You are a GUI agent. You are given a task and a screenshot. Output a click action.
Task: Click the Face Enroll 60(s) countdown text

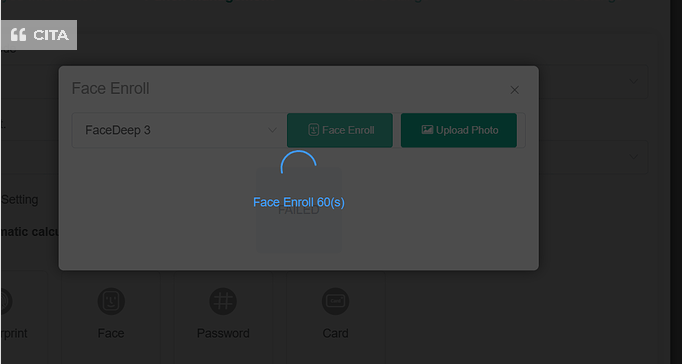pos(299,202)
